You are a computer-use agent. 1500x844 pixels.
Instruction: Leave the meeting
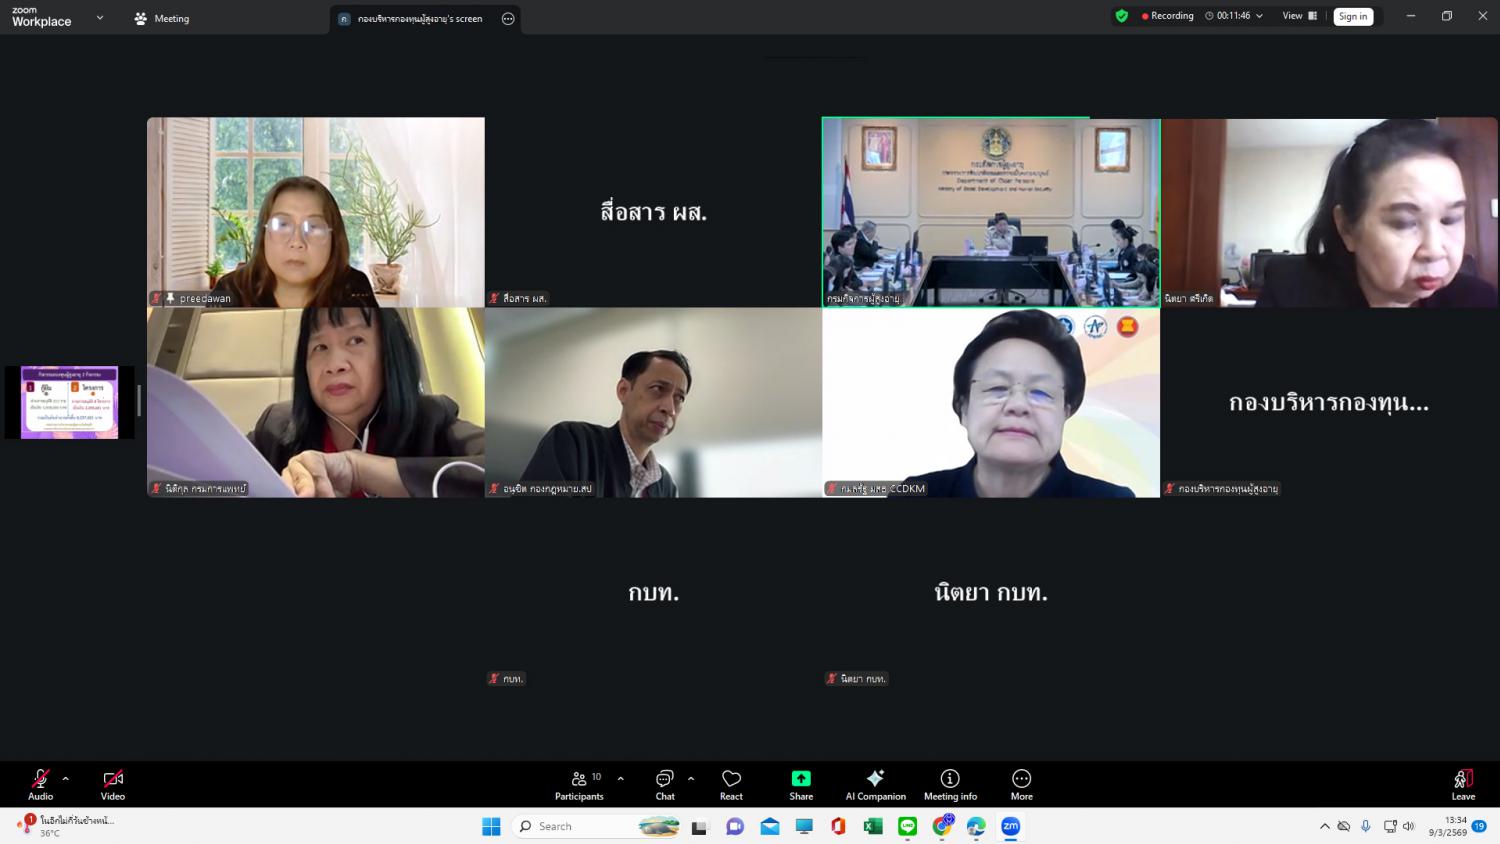click(1463, 783)
